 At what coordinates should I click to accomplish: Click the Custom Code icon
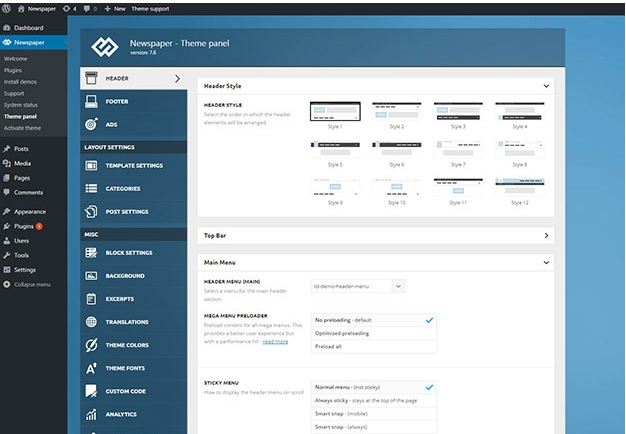(x=91, y=391)
